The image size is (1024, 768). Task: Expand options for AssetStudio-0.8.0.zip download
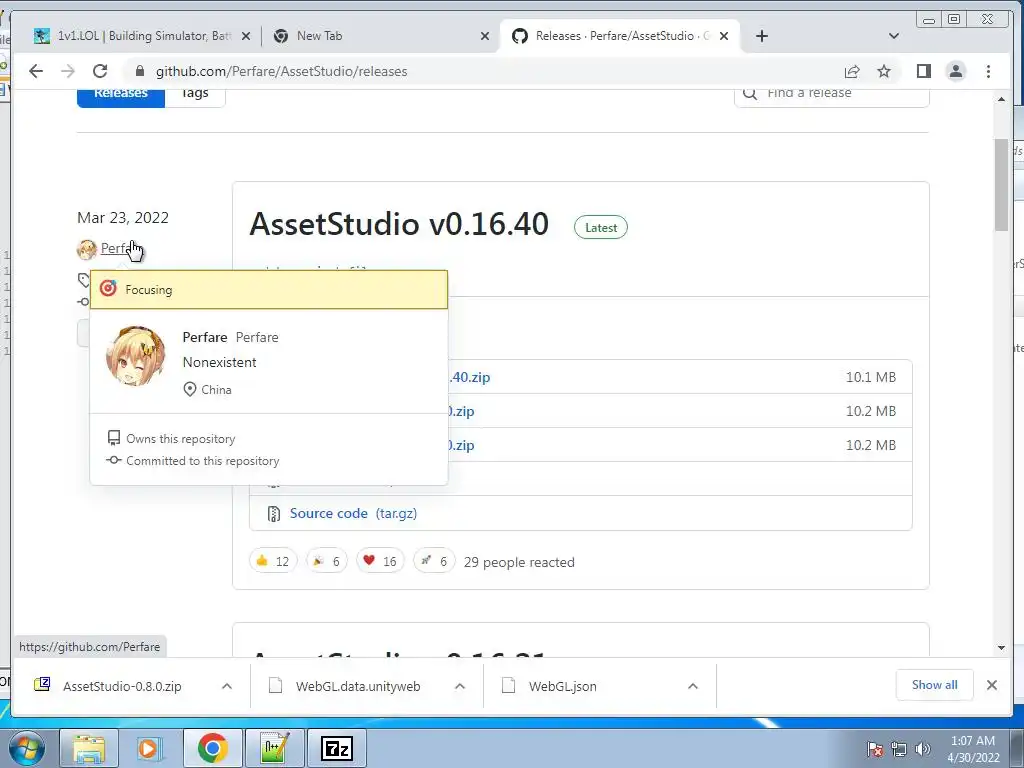coord(227,686)
